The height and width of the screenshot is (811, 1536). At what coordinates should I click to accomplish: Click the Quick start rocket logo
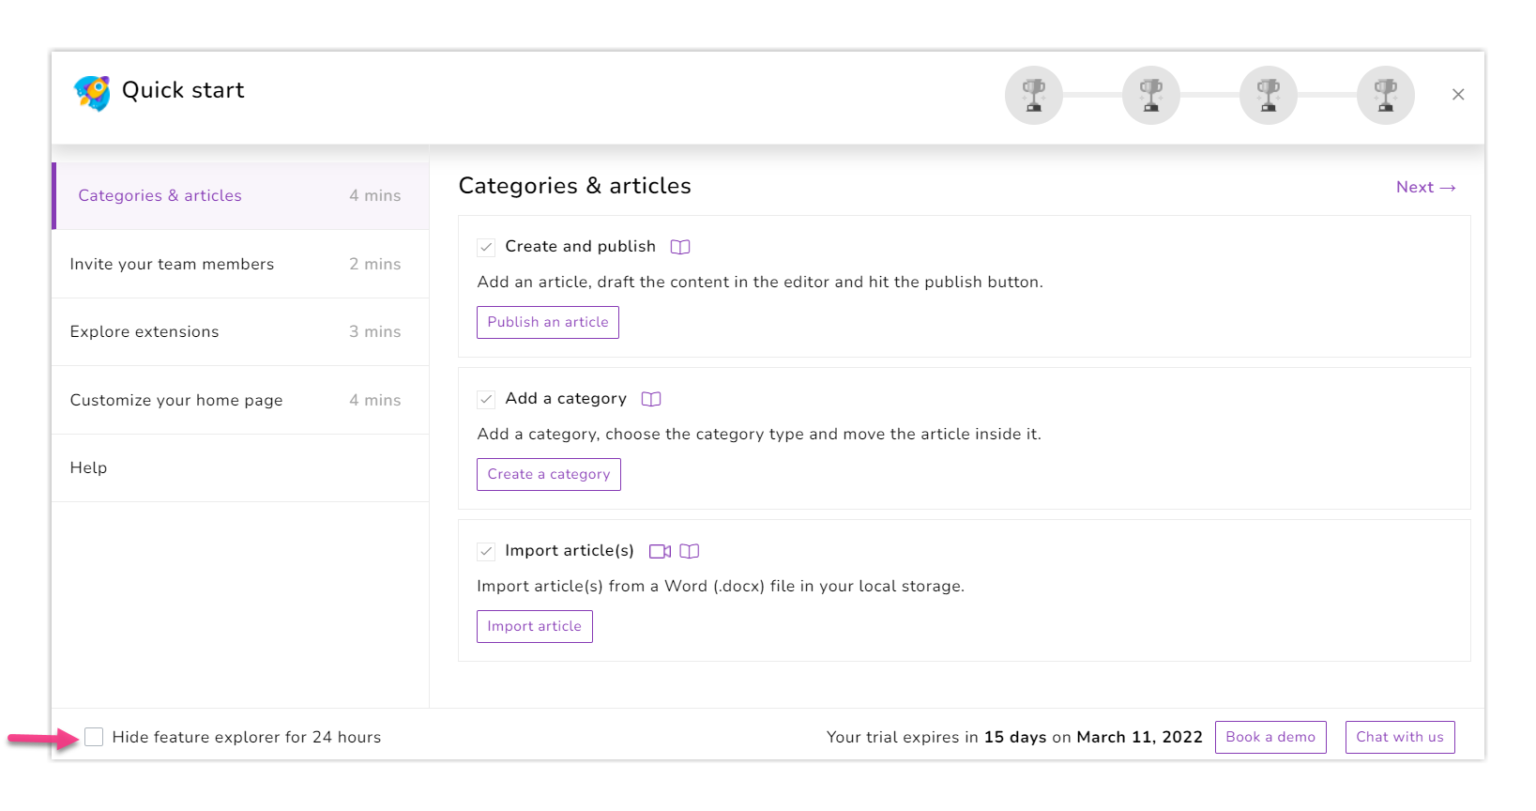92,92
